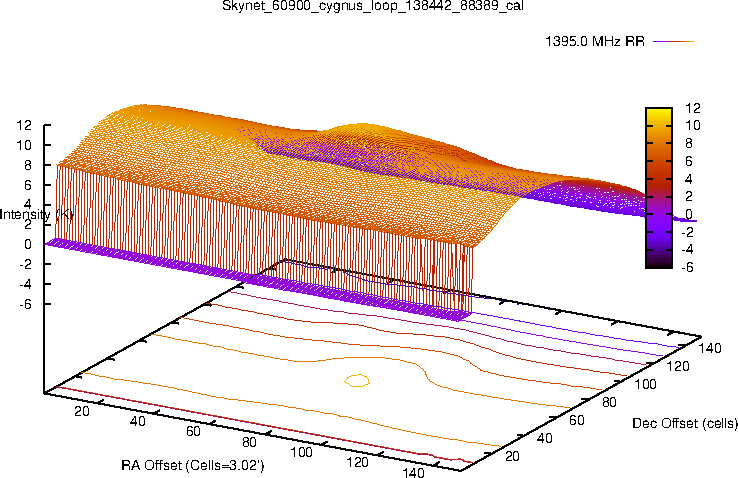Click Dec Offset axis tick label 140

point(710,348)
